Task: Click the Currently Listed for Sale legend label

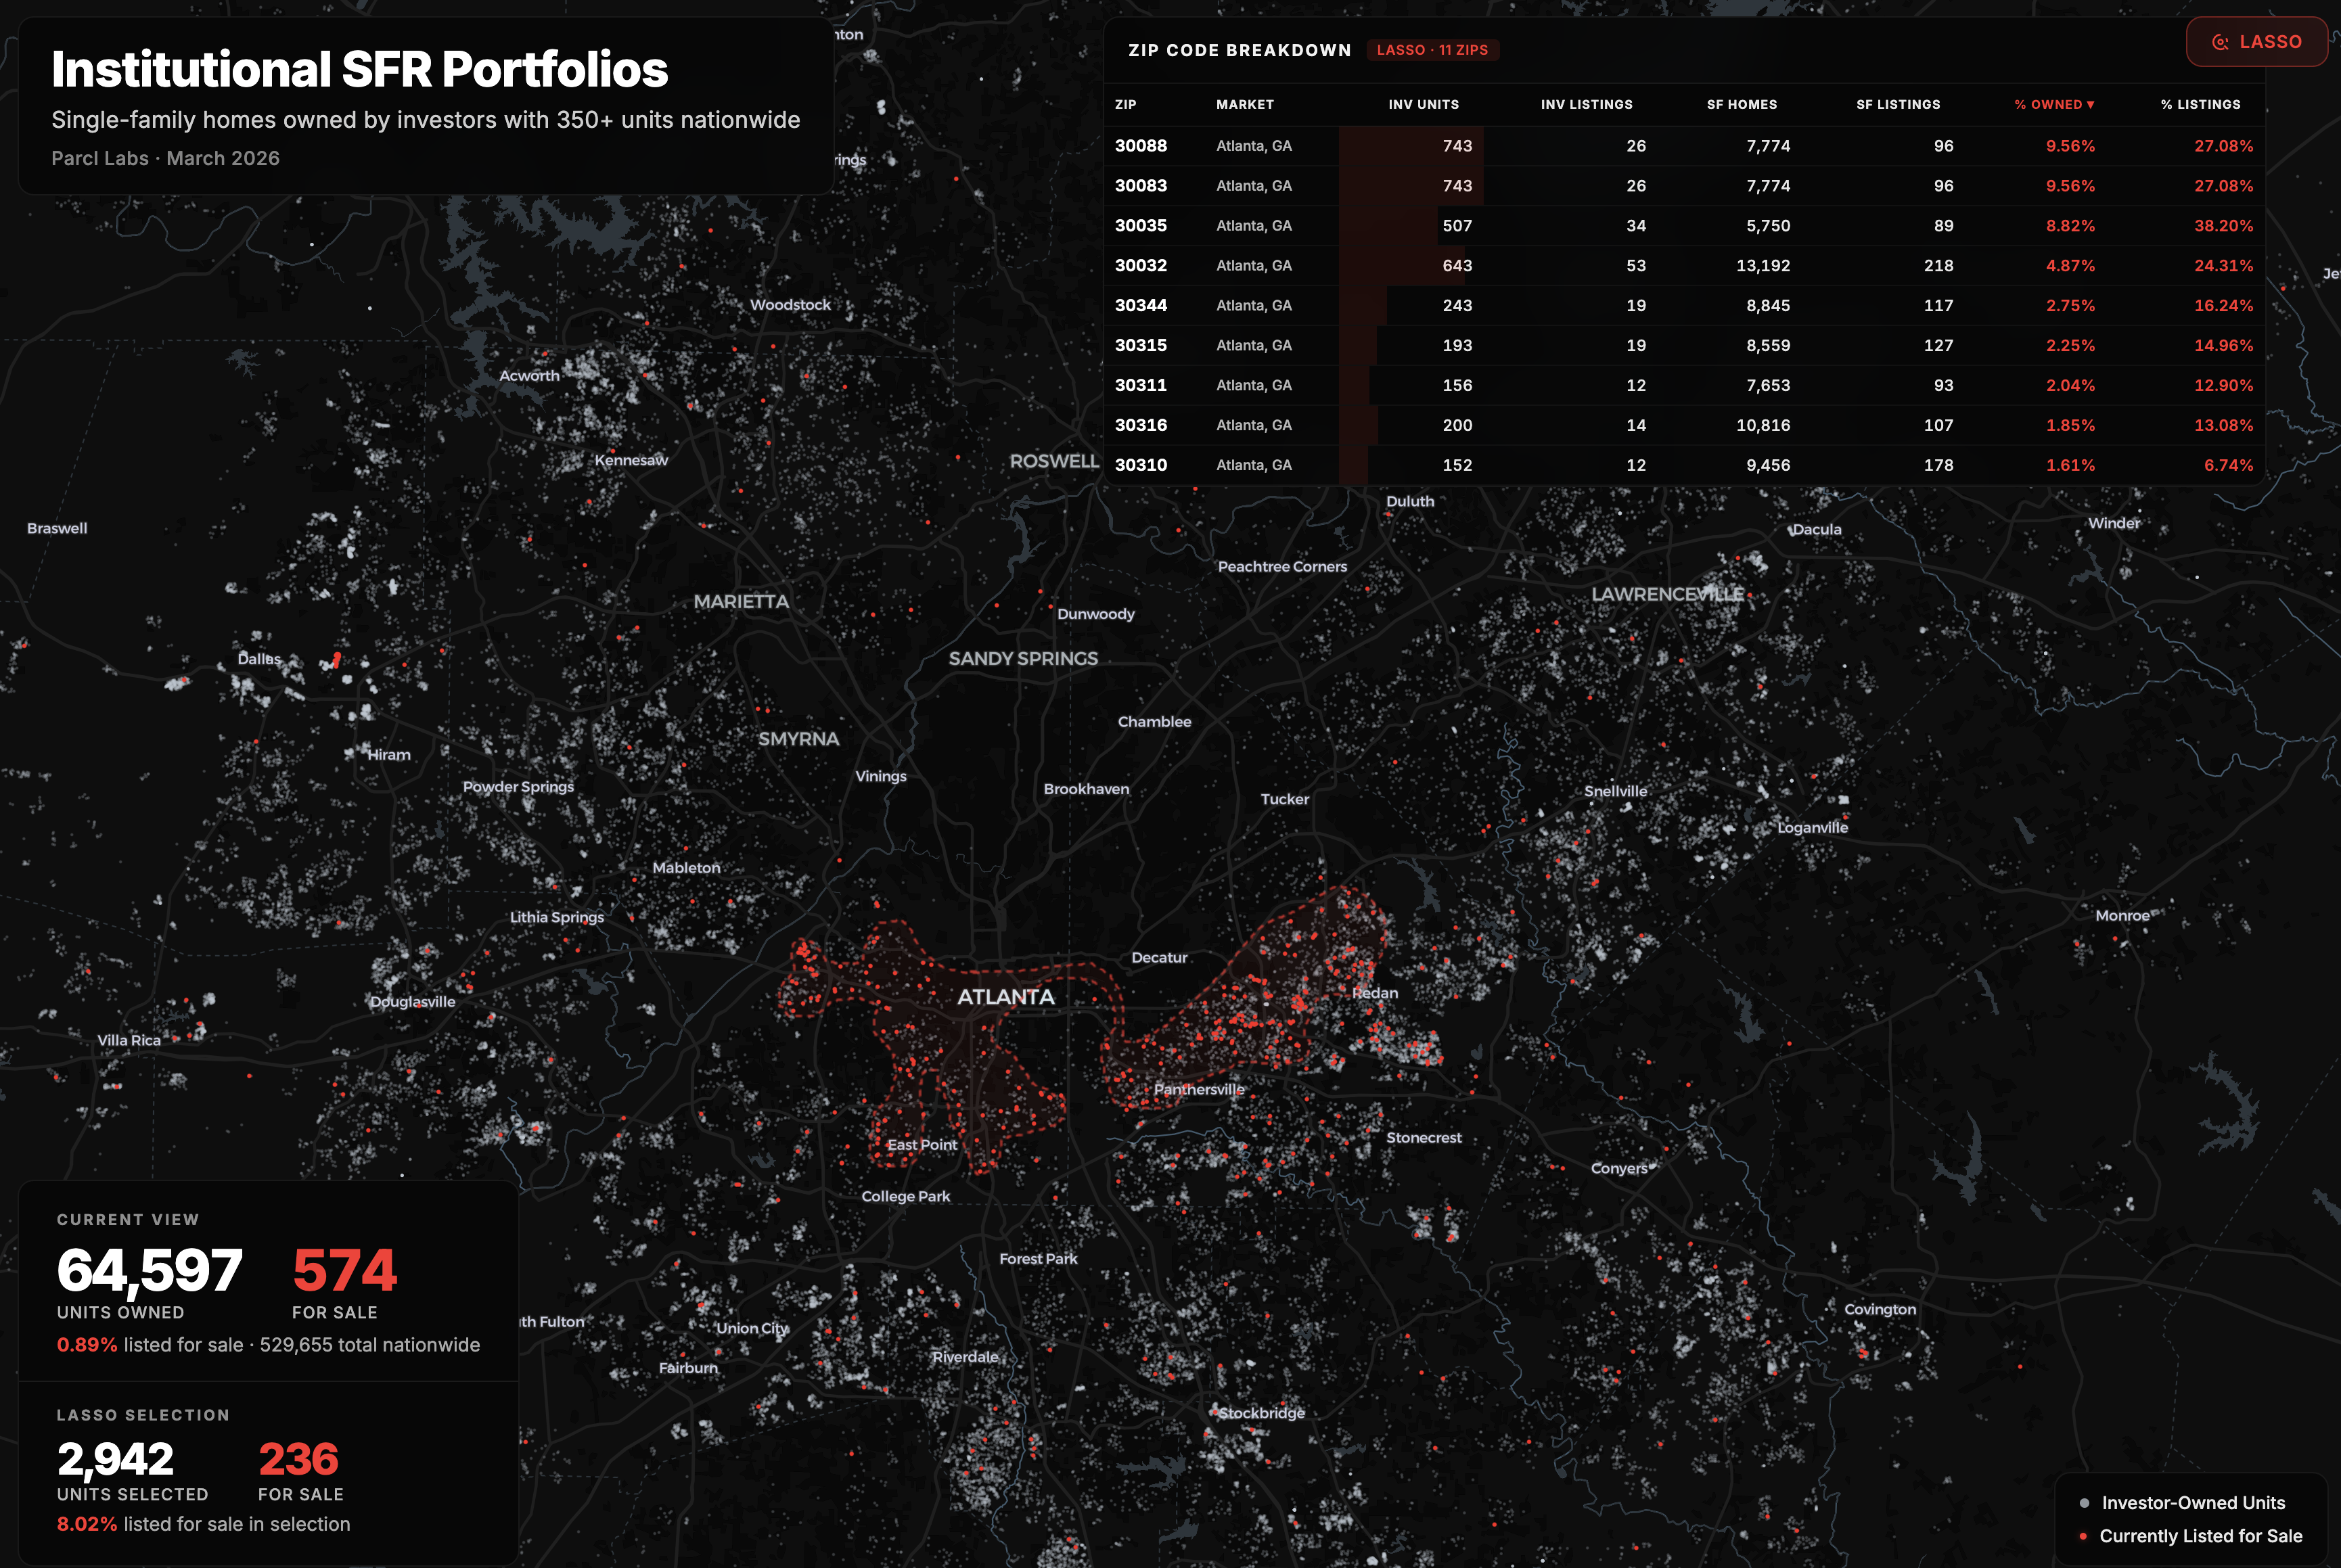Action: pos(2200,1536)
